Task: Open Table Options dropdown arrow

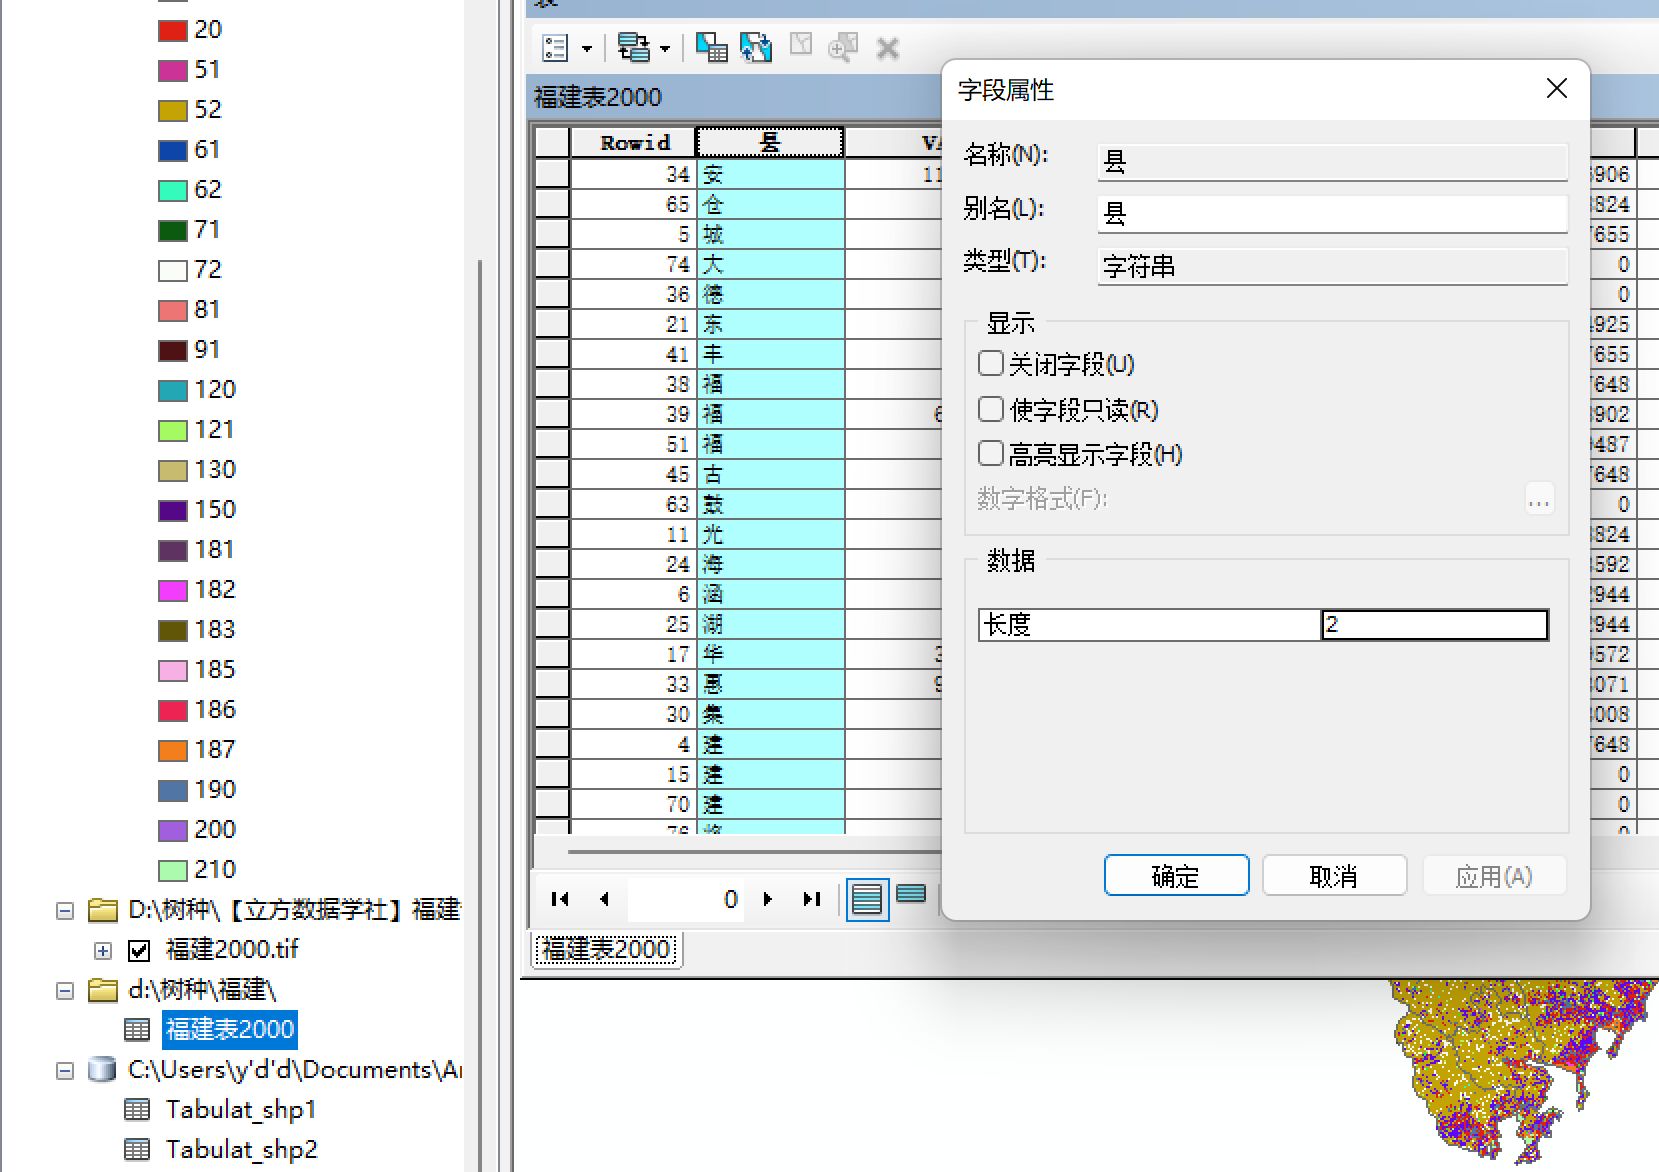Action: point(586,48)
